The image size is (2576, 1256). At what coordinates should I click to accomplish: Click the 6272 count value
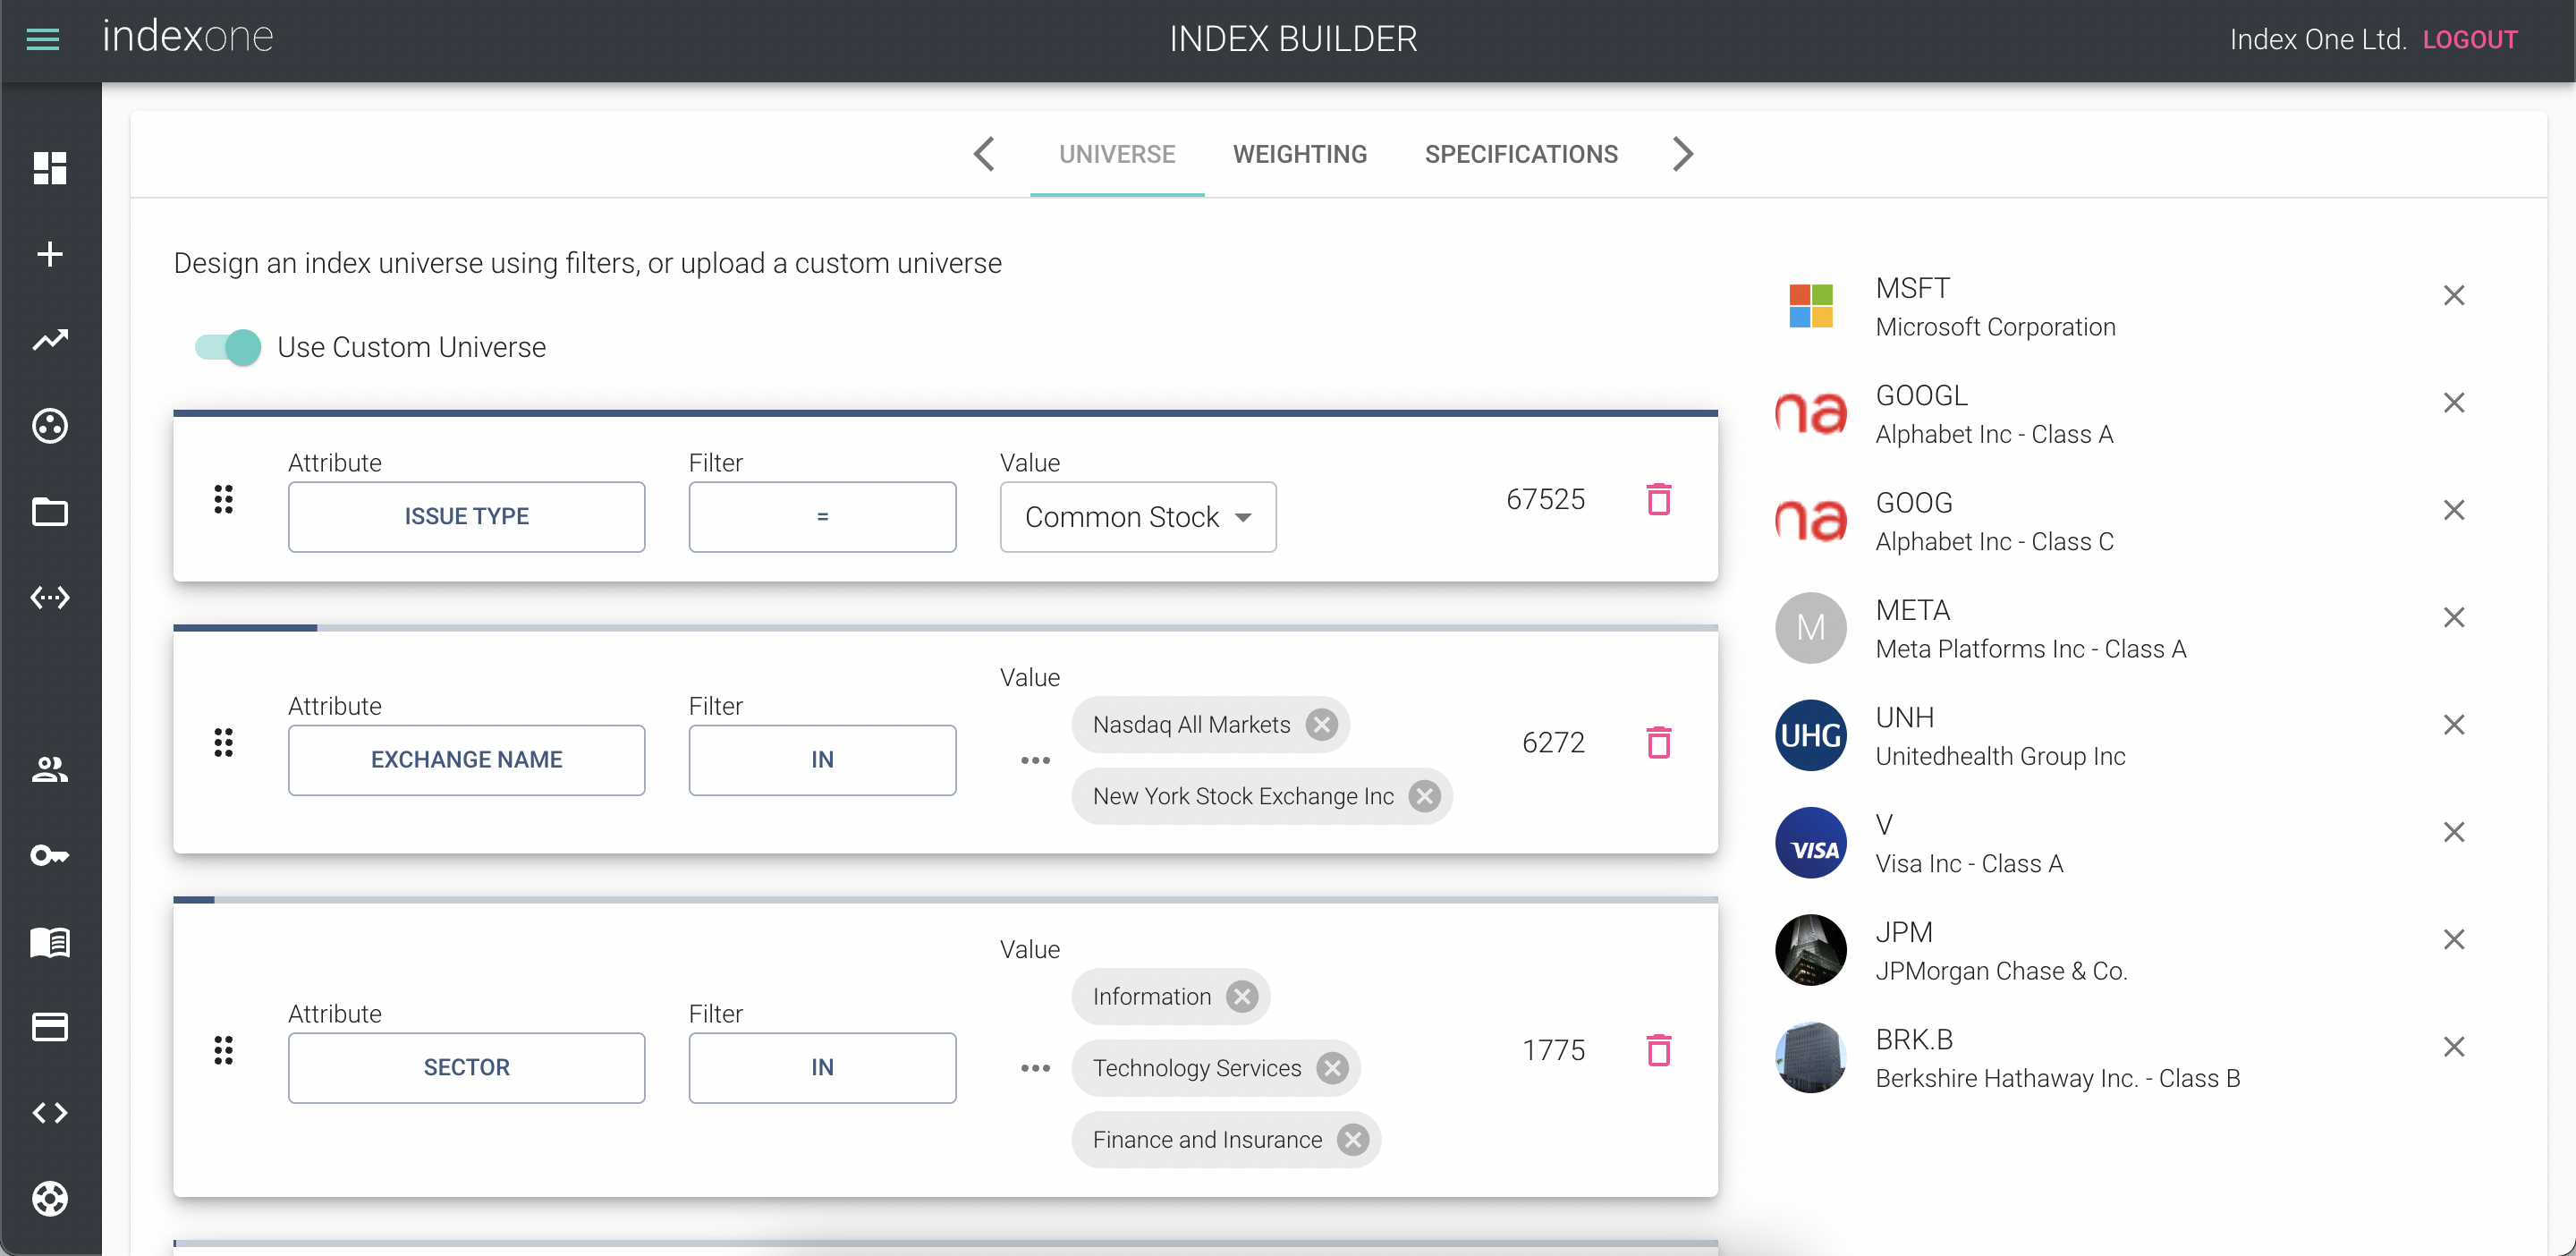[1553, 742]
